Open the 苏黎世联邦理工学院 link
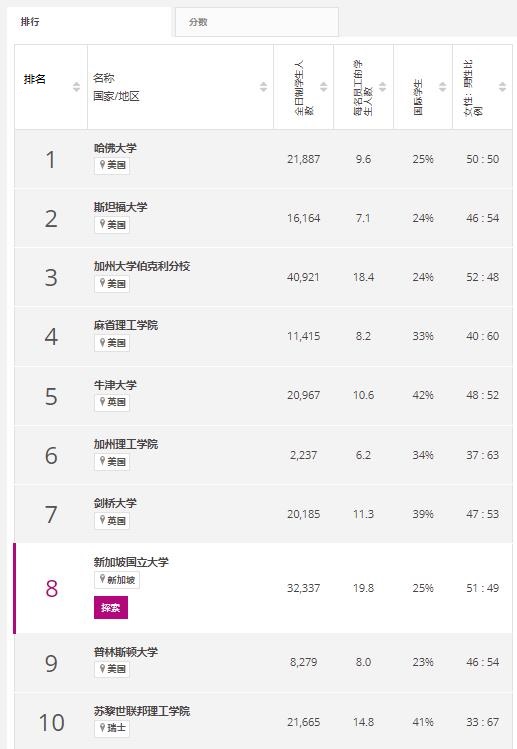The height and width of the screenshot is (749, 517). click(x=142, y=711)
